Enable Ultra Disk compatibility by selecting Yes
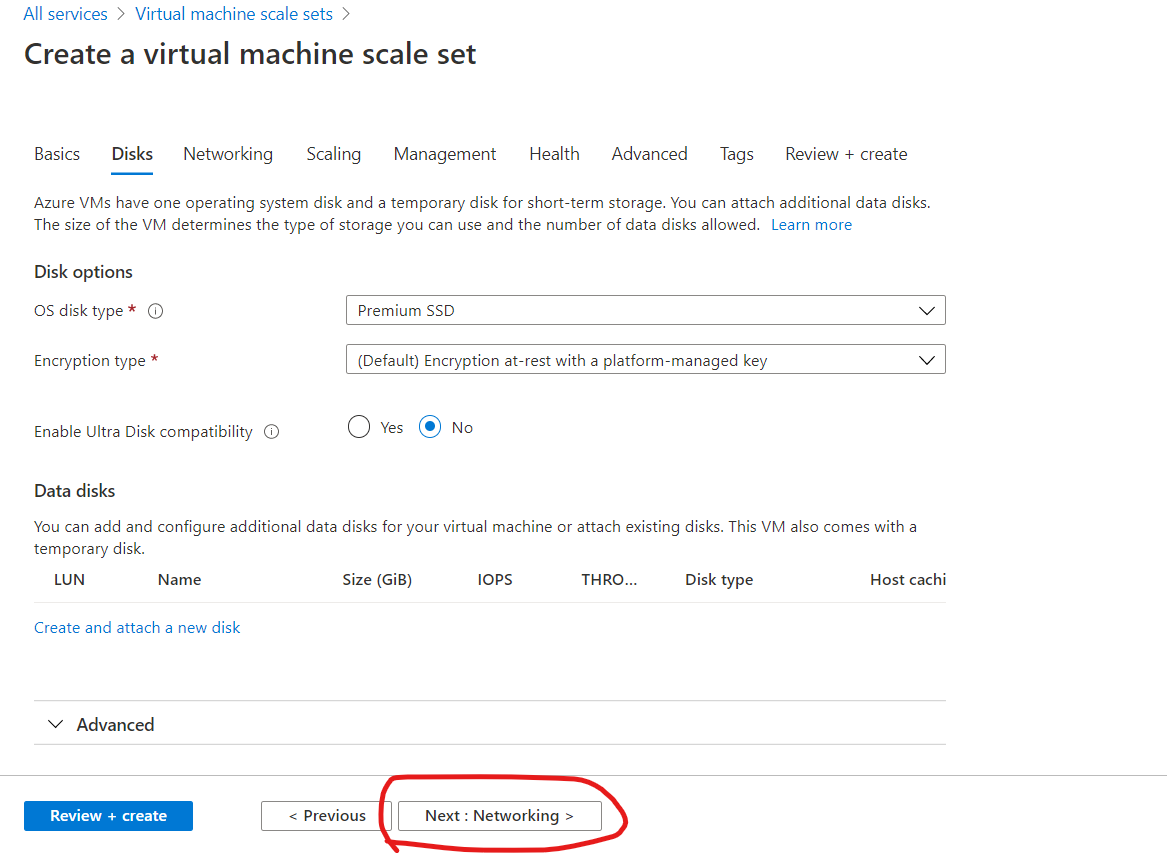Screen dimensions: 1167x854 [x=359, y=426]
